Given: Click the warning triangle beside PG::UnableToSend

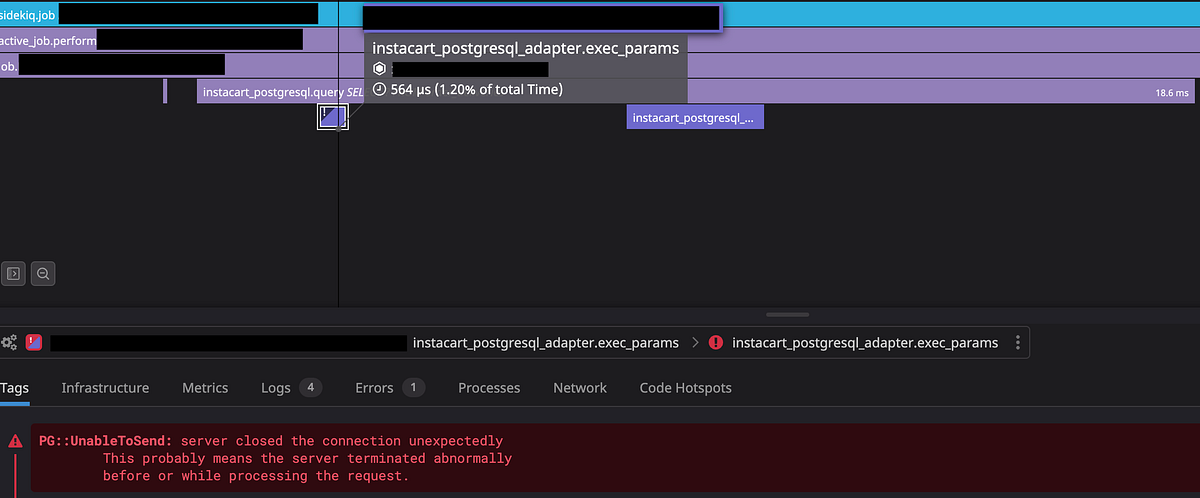Looking at the screenshot, I should click(x=15, y=441).
